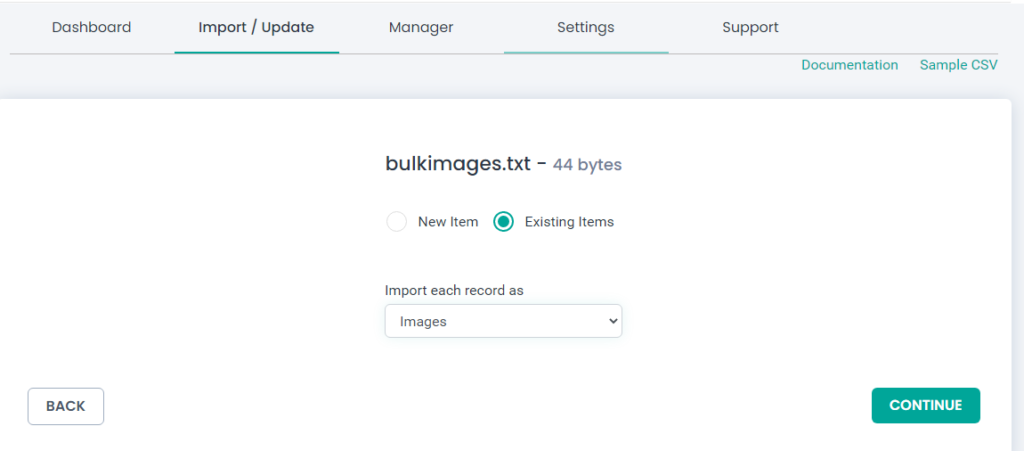Expand the Import each record as dropdown
The height and width of the screenshot is (451, 1024).
pyautogui.click(x=504, y=321)
